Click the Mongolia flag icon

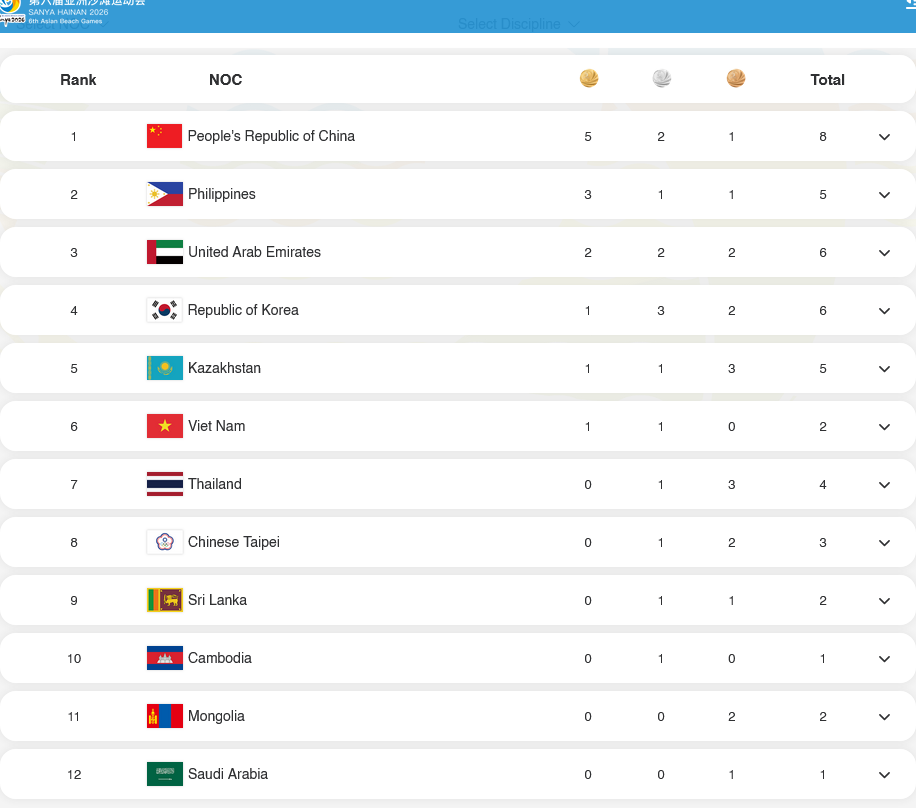click(x=164, y=716)
